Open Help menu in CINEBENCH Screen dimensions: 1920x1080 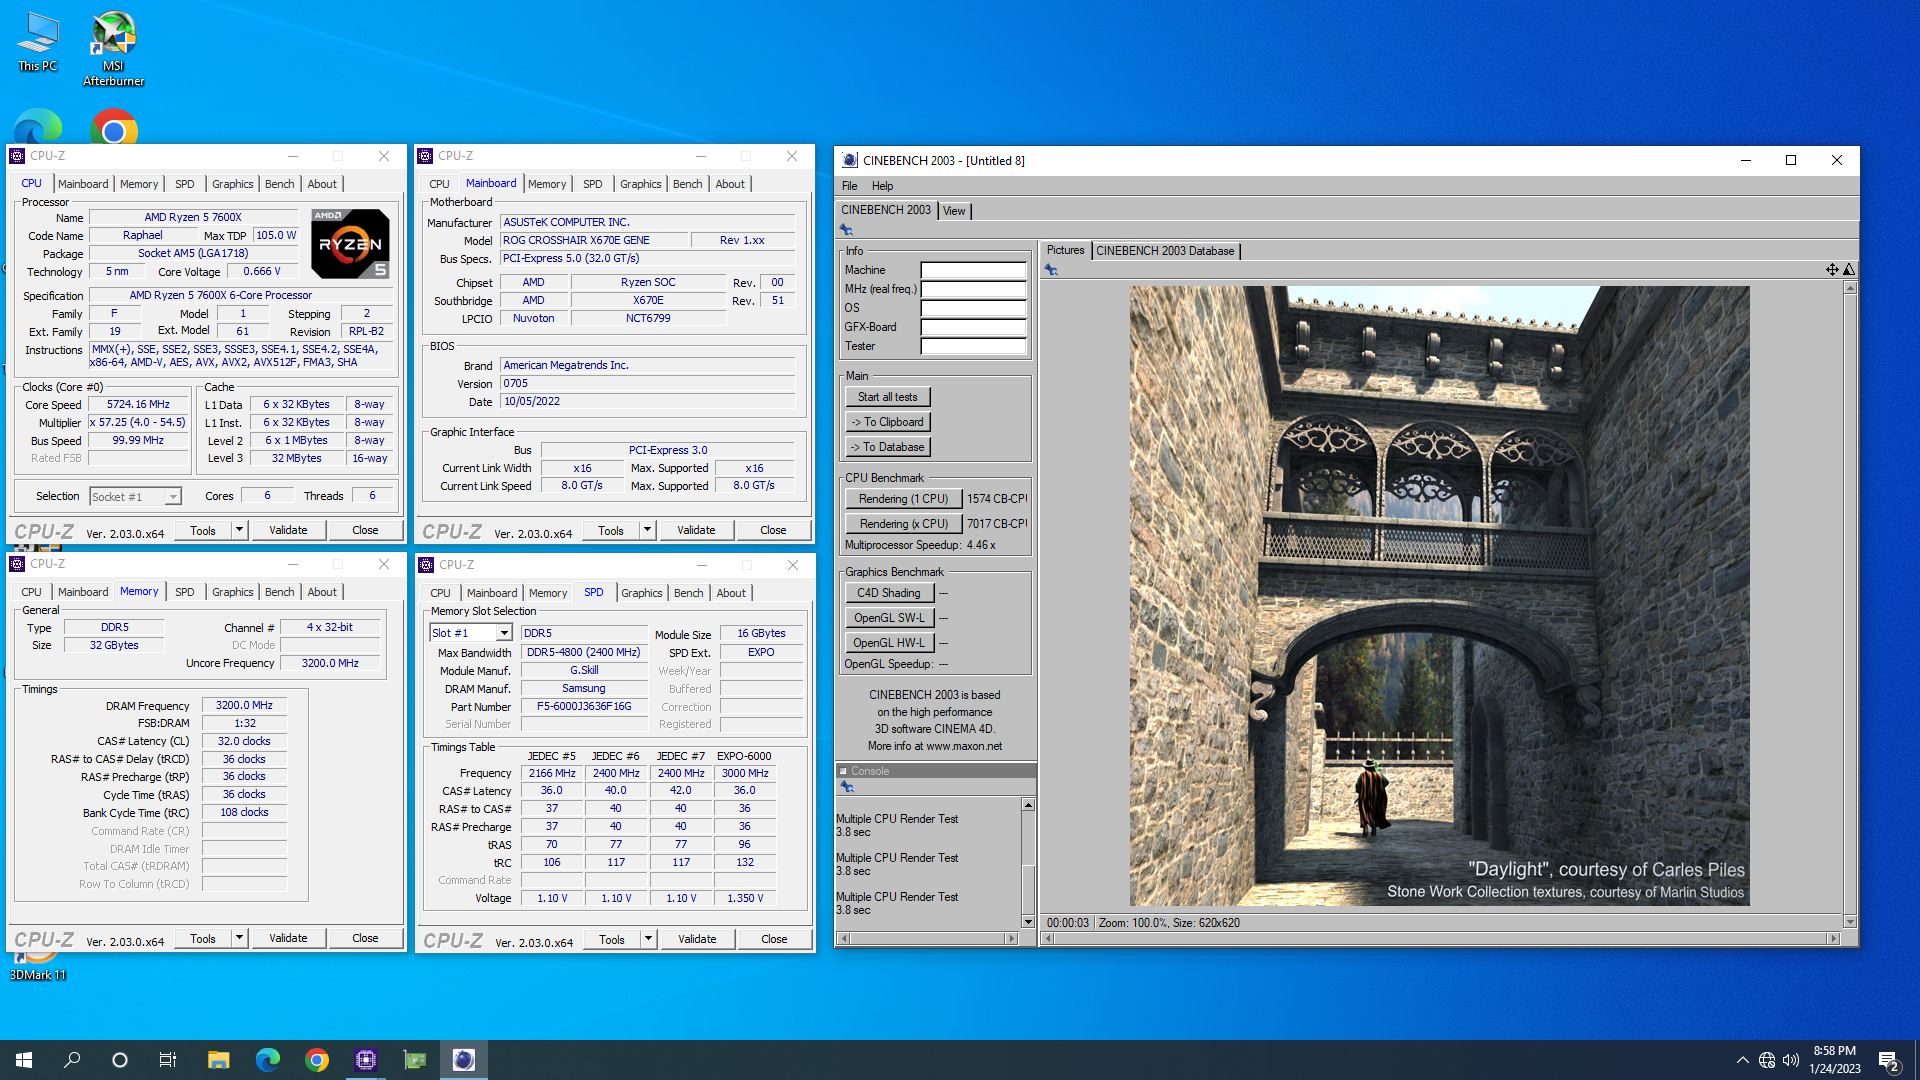click(x=882, y=186)
